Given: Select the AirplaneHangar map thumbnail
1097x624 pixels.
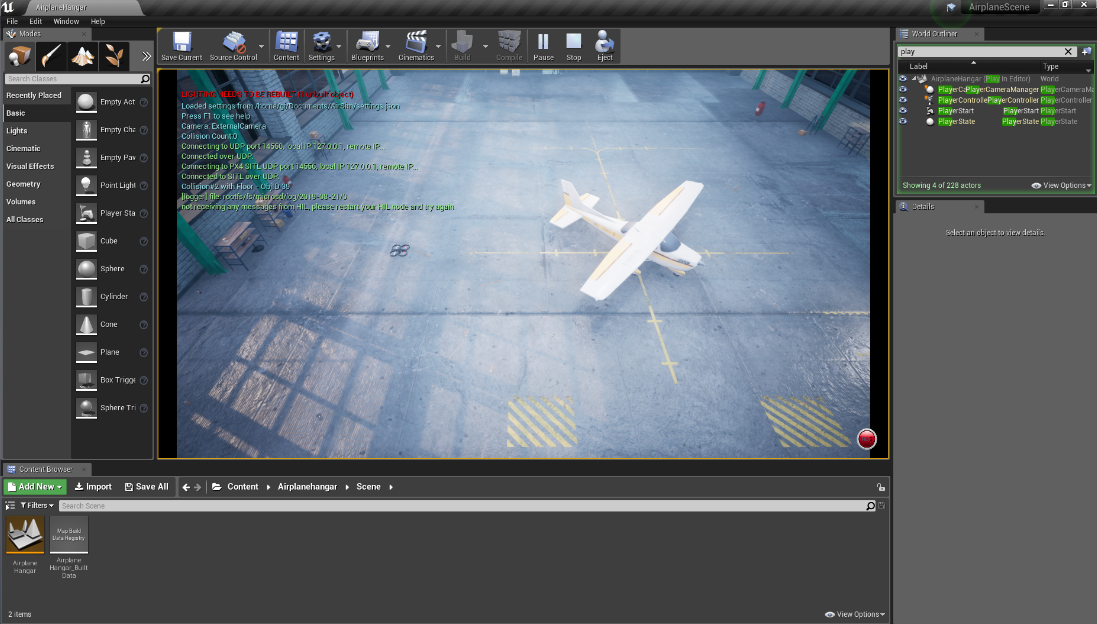Looking at the screenshot, I should pos(25,535).
